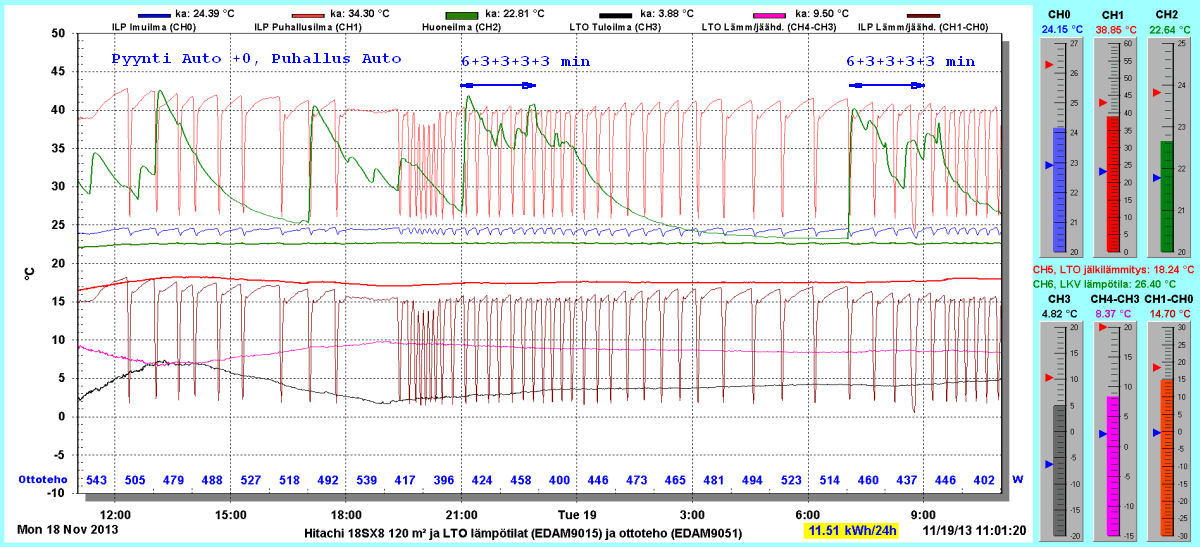The width and height of the screenshot is (1200, 547).
Task: Click the Ottoteho value 543
Action: click(97, 480)
